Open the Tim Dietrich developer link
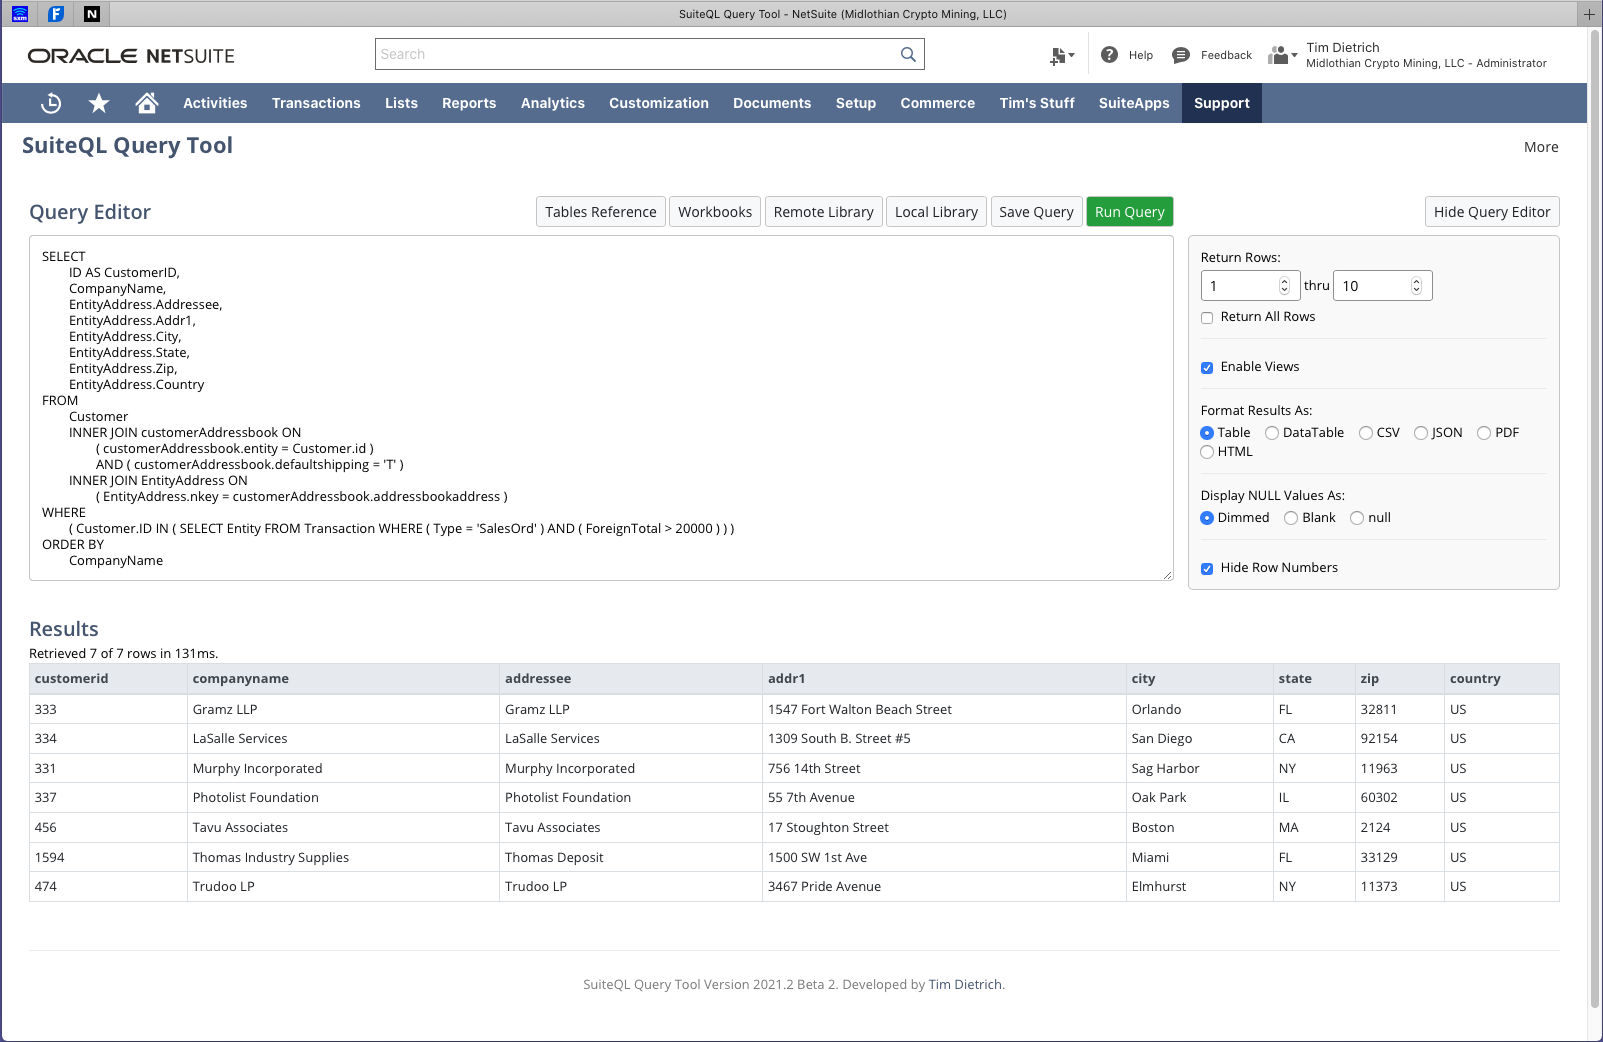The image size is (1603, 1042). [x=965, y=985]
